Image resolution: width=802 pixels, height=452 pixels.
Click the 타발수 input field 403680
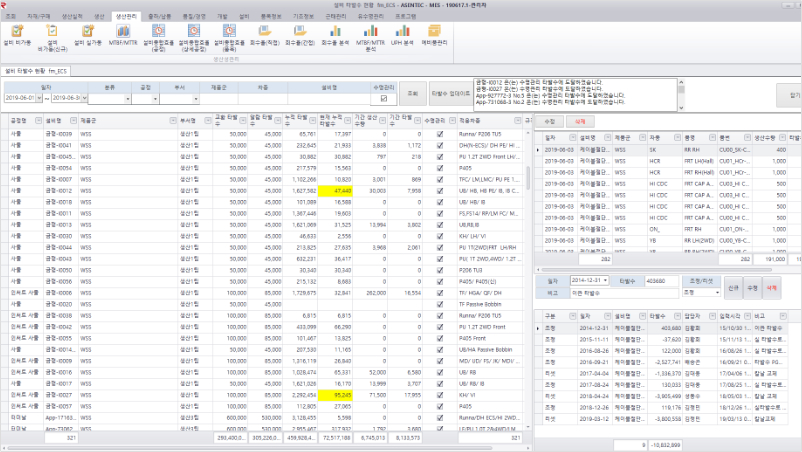click(x=661, y=280)
